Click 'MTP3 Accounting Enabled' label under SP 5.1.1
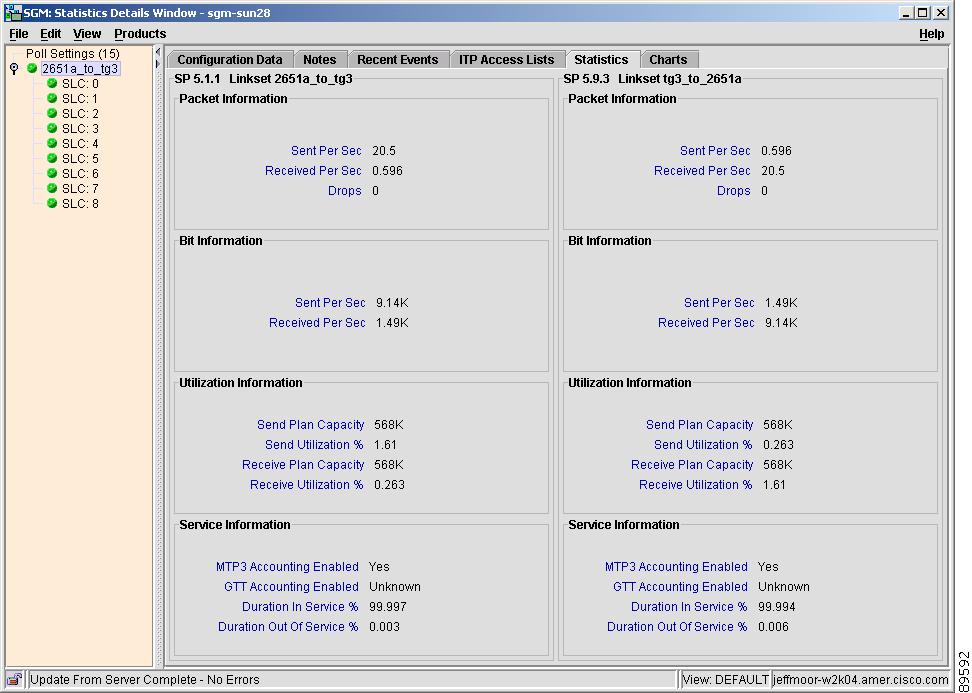 pos(287,567)
